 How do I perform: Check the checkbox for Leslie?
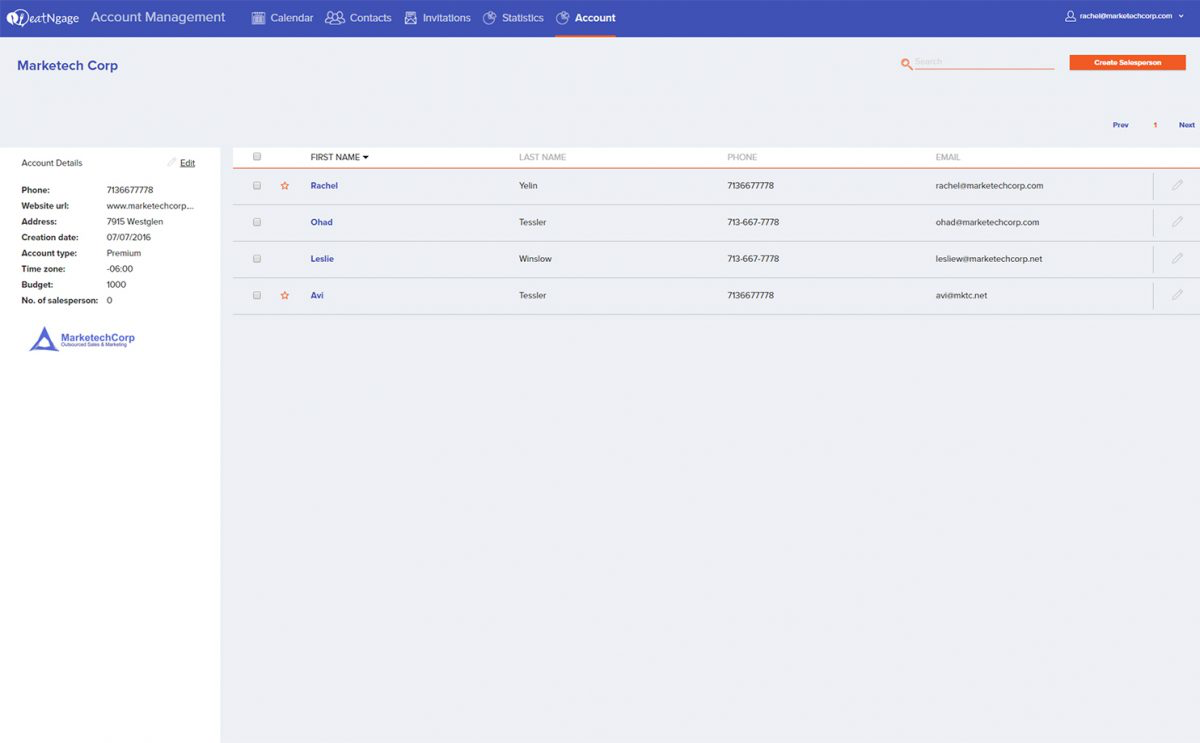257,259
